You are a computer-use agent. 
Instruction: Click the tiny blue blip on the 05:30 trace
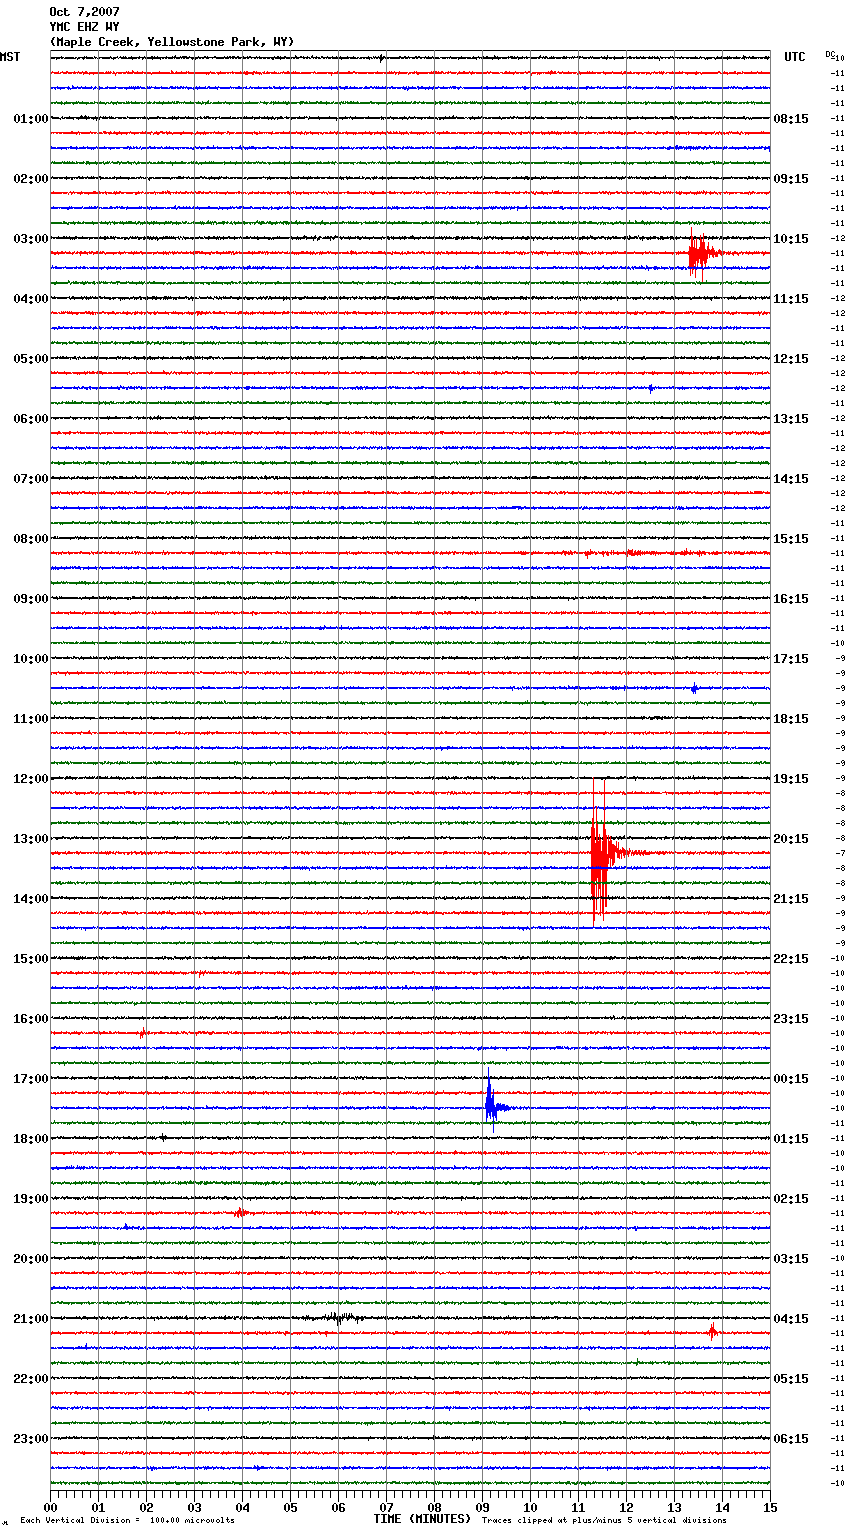(x=651, y=388)
